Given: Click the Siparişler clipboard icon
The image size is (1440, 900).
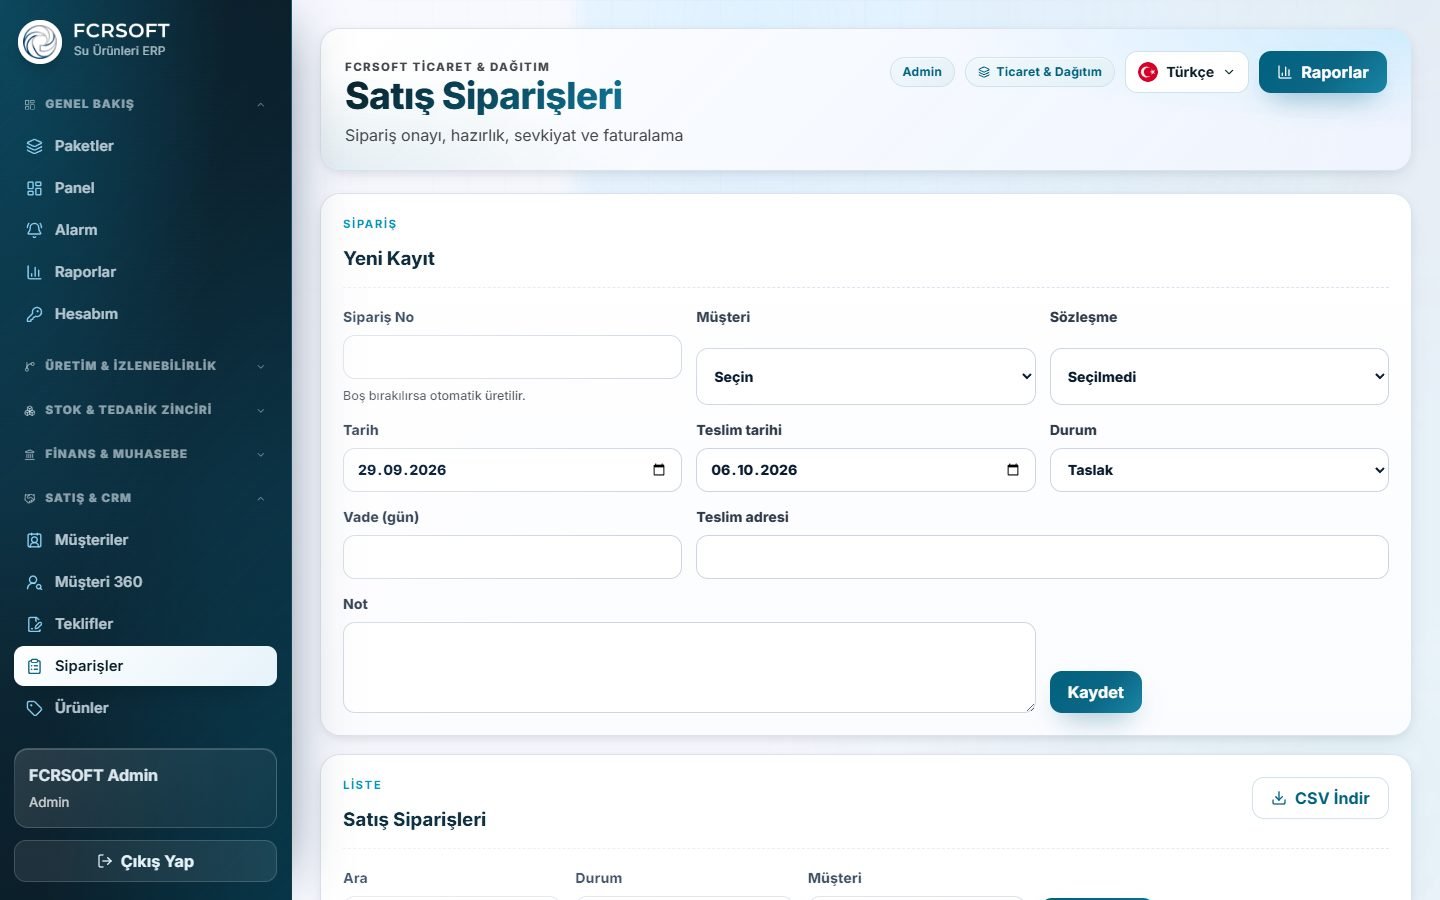Looking at the screenshot, I should tap(34, 666).
